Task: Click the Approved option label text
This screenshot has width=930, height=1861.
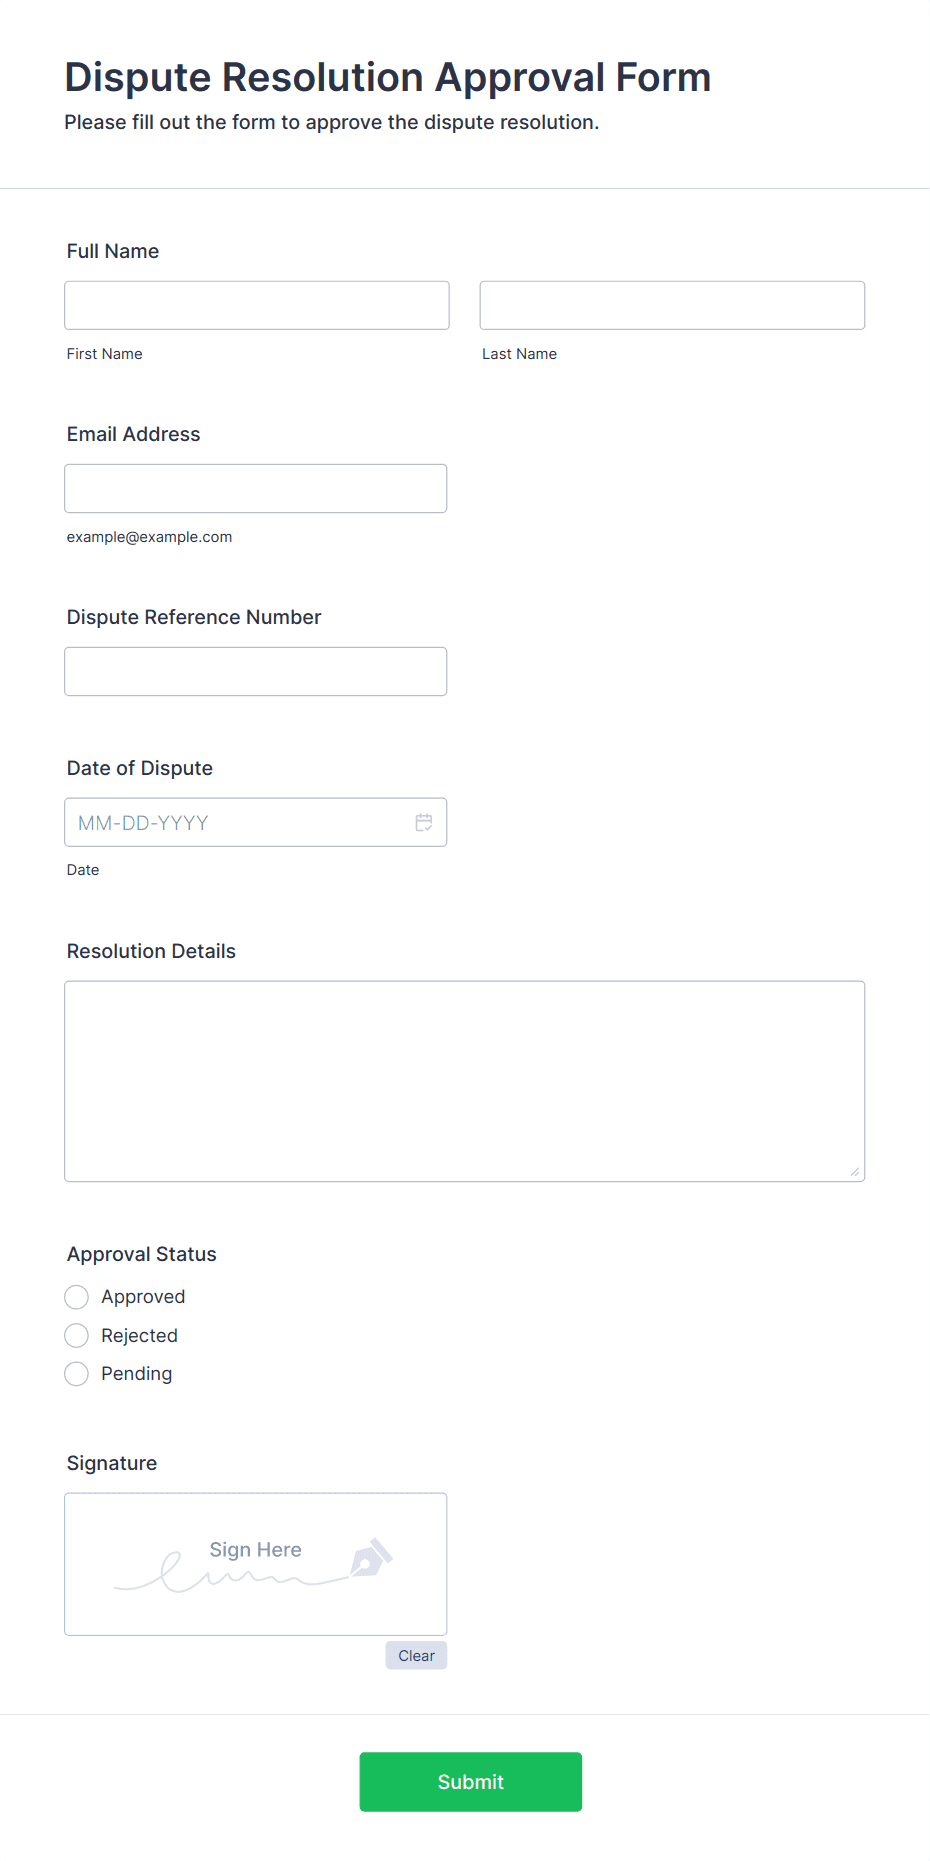Action: 143,1297
